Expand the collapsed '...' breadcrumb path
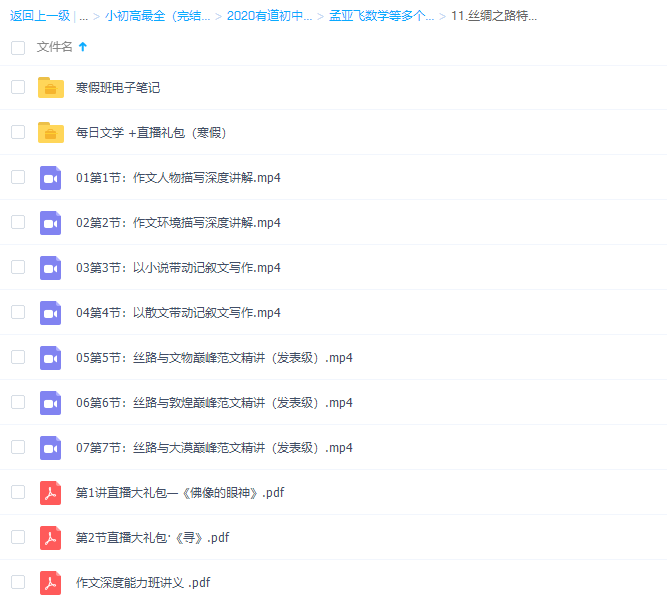This screenshot has width=667, height=603. pyautogui.click(x=83, y=16)
